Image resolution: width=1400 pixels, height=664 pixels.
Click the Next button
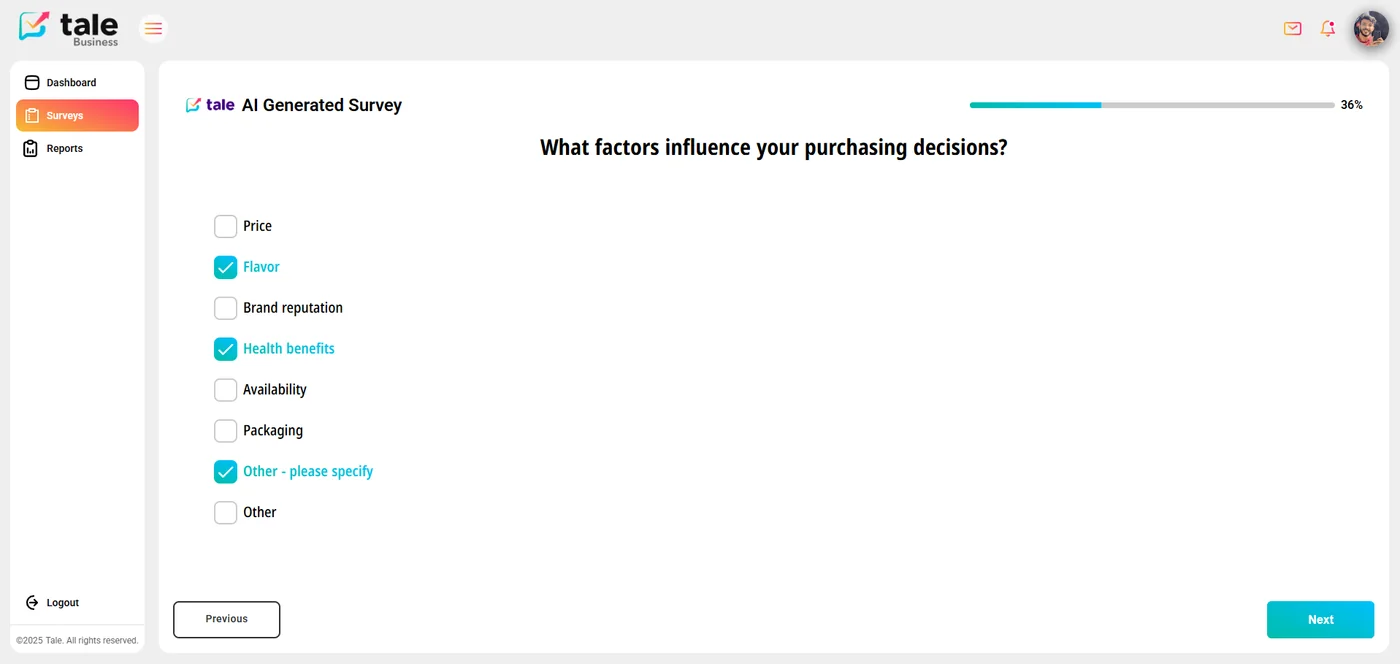[1320, 619]
